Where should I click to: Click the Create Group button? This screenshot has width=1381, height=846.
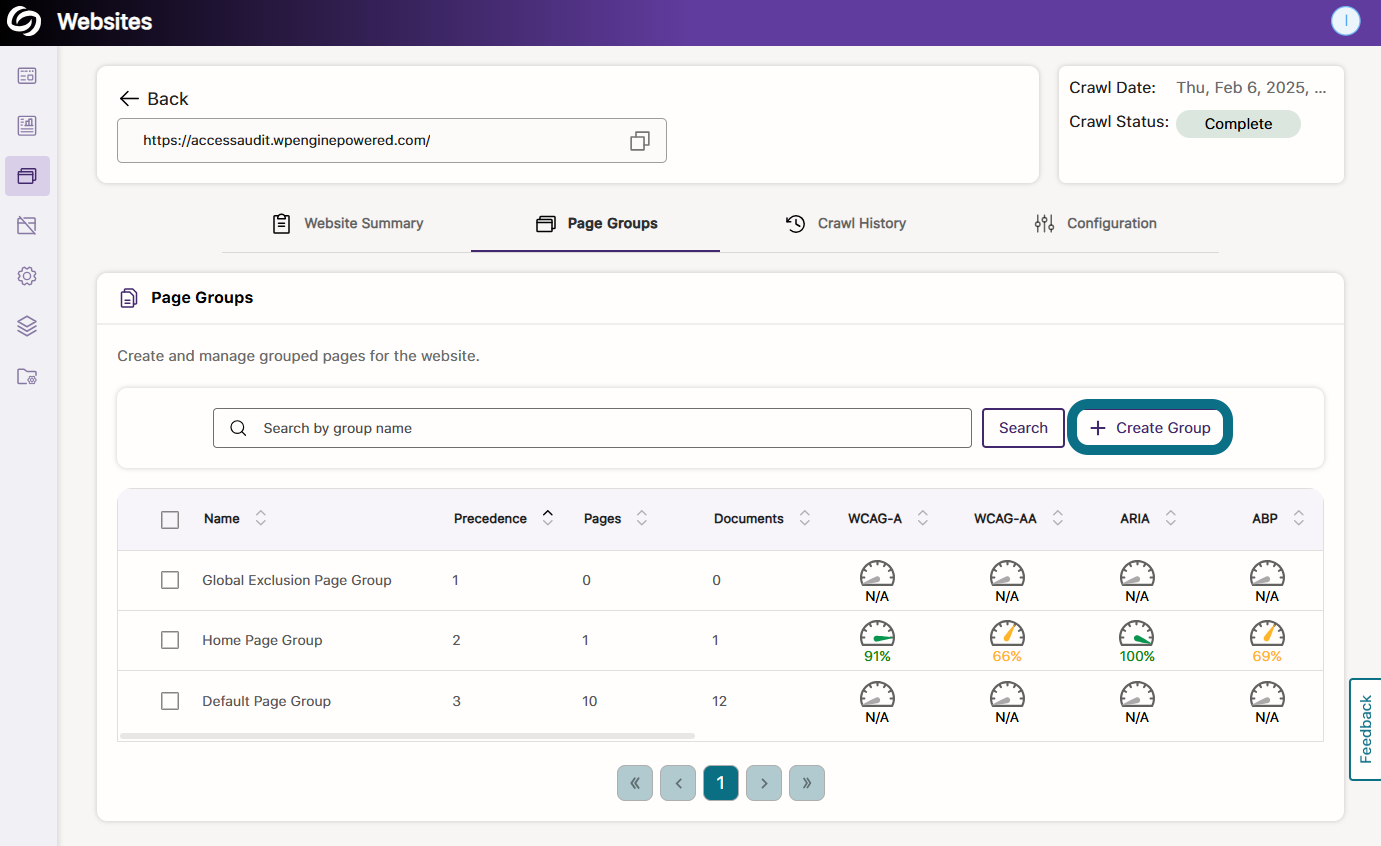(x=1150, y=428)
